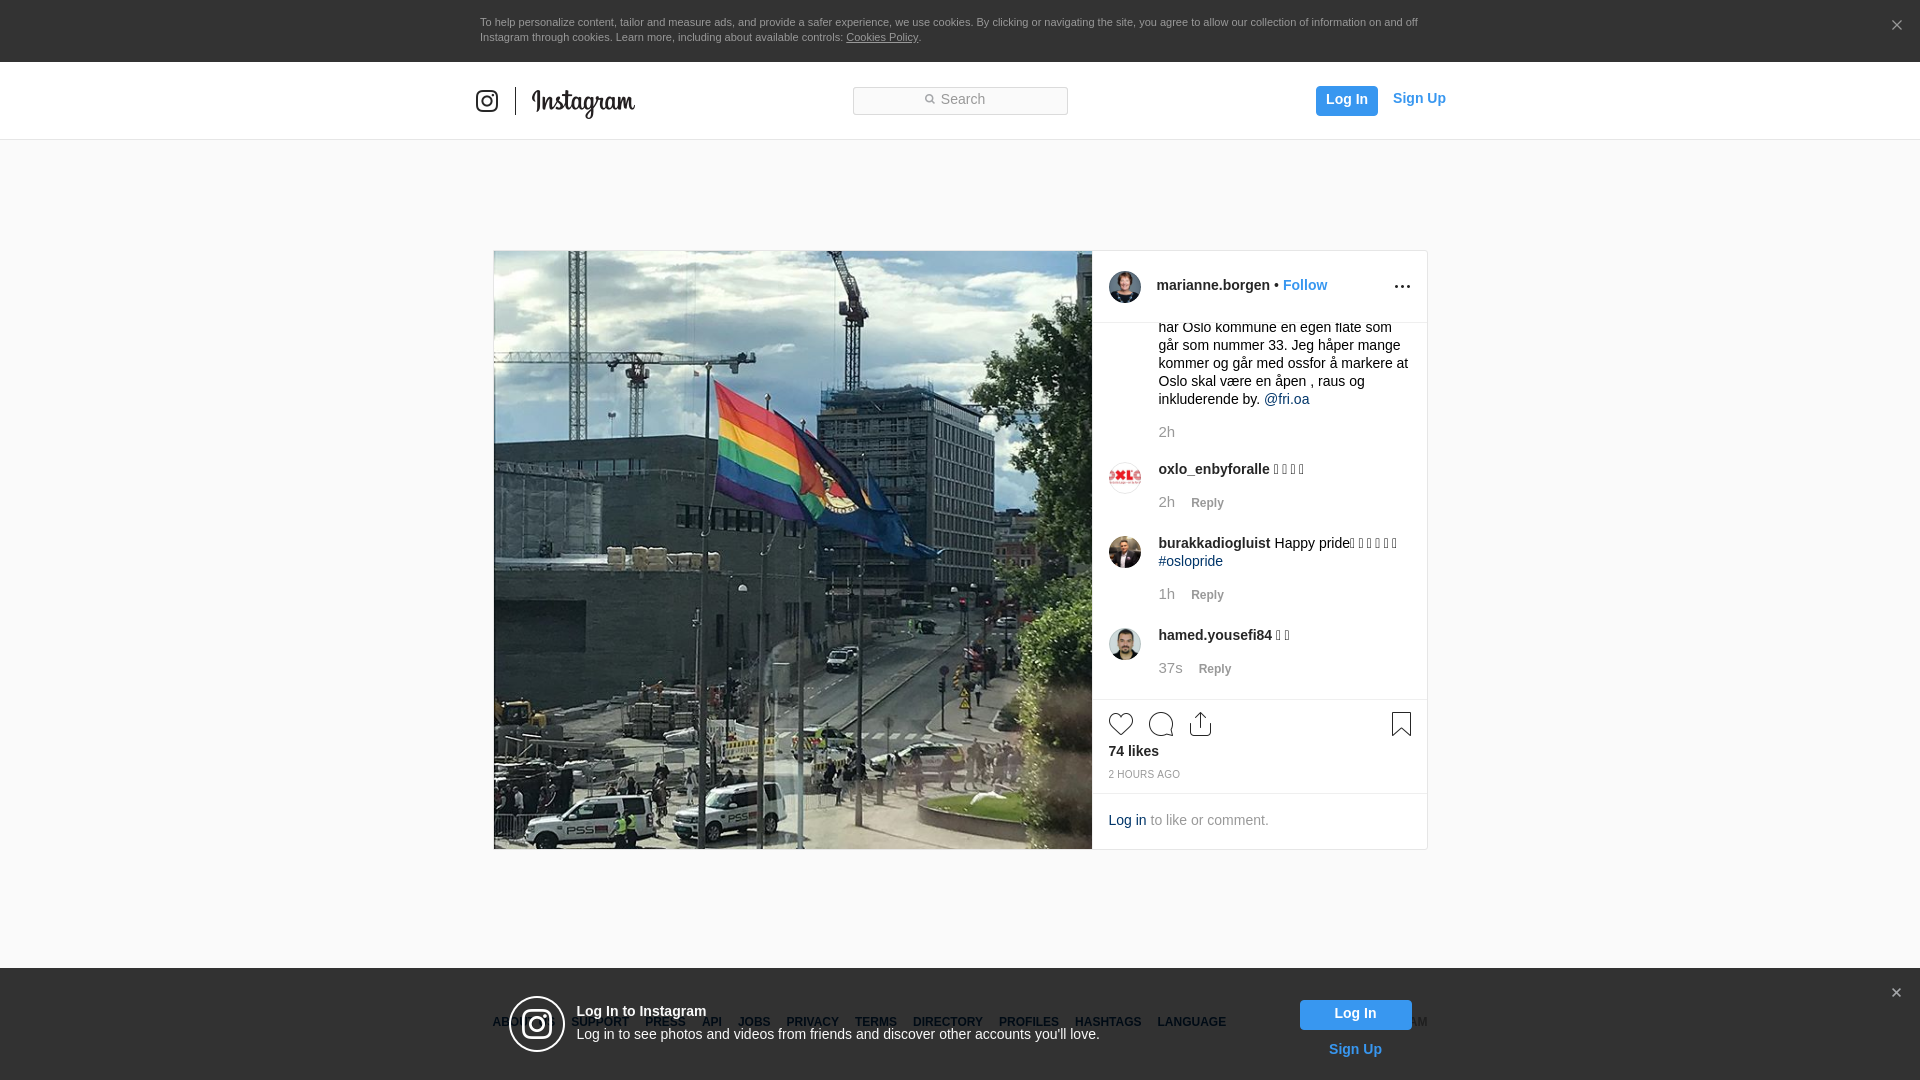The image size is (1920, 1080).
Task: Click into the Search input field
Action: coord(960,100)
